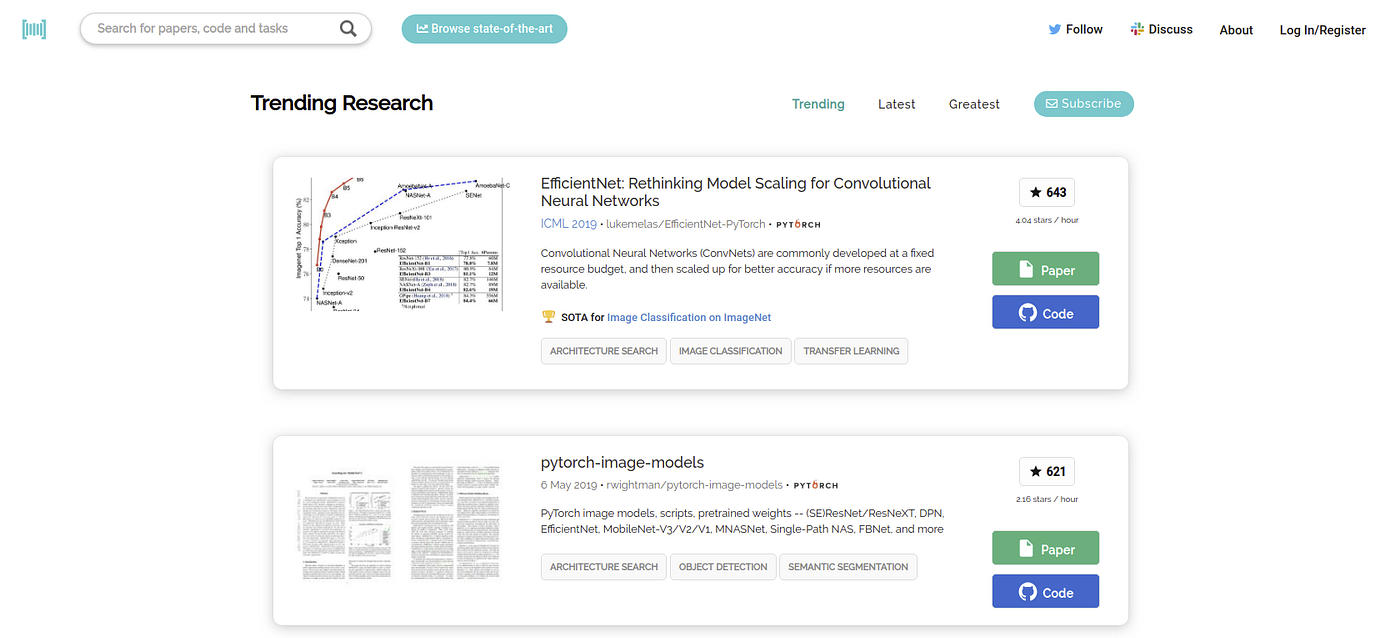Click the Twitter Follow link
The width and height of the screenshot is (1400, 638).
[x=1075, y=29]
